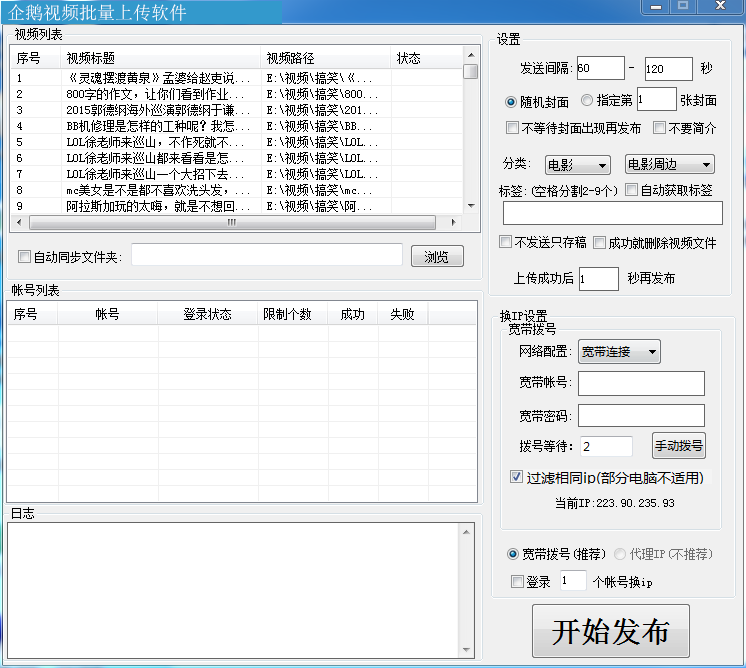This screenshot has width=746, height=668.
Task: Click the 宽带密码 input field
Action: coord(641,415)
